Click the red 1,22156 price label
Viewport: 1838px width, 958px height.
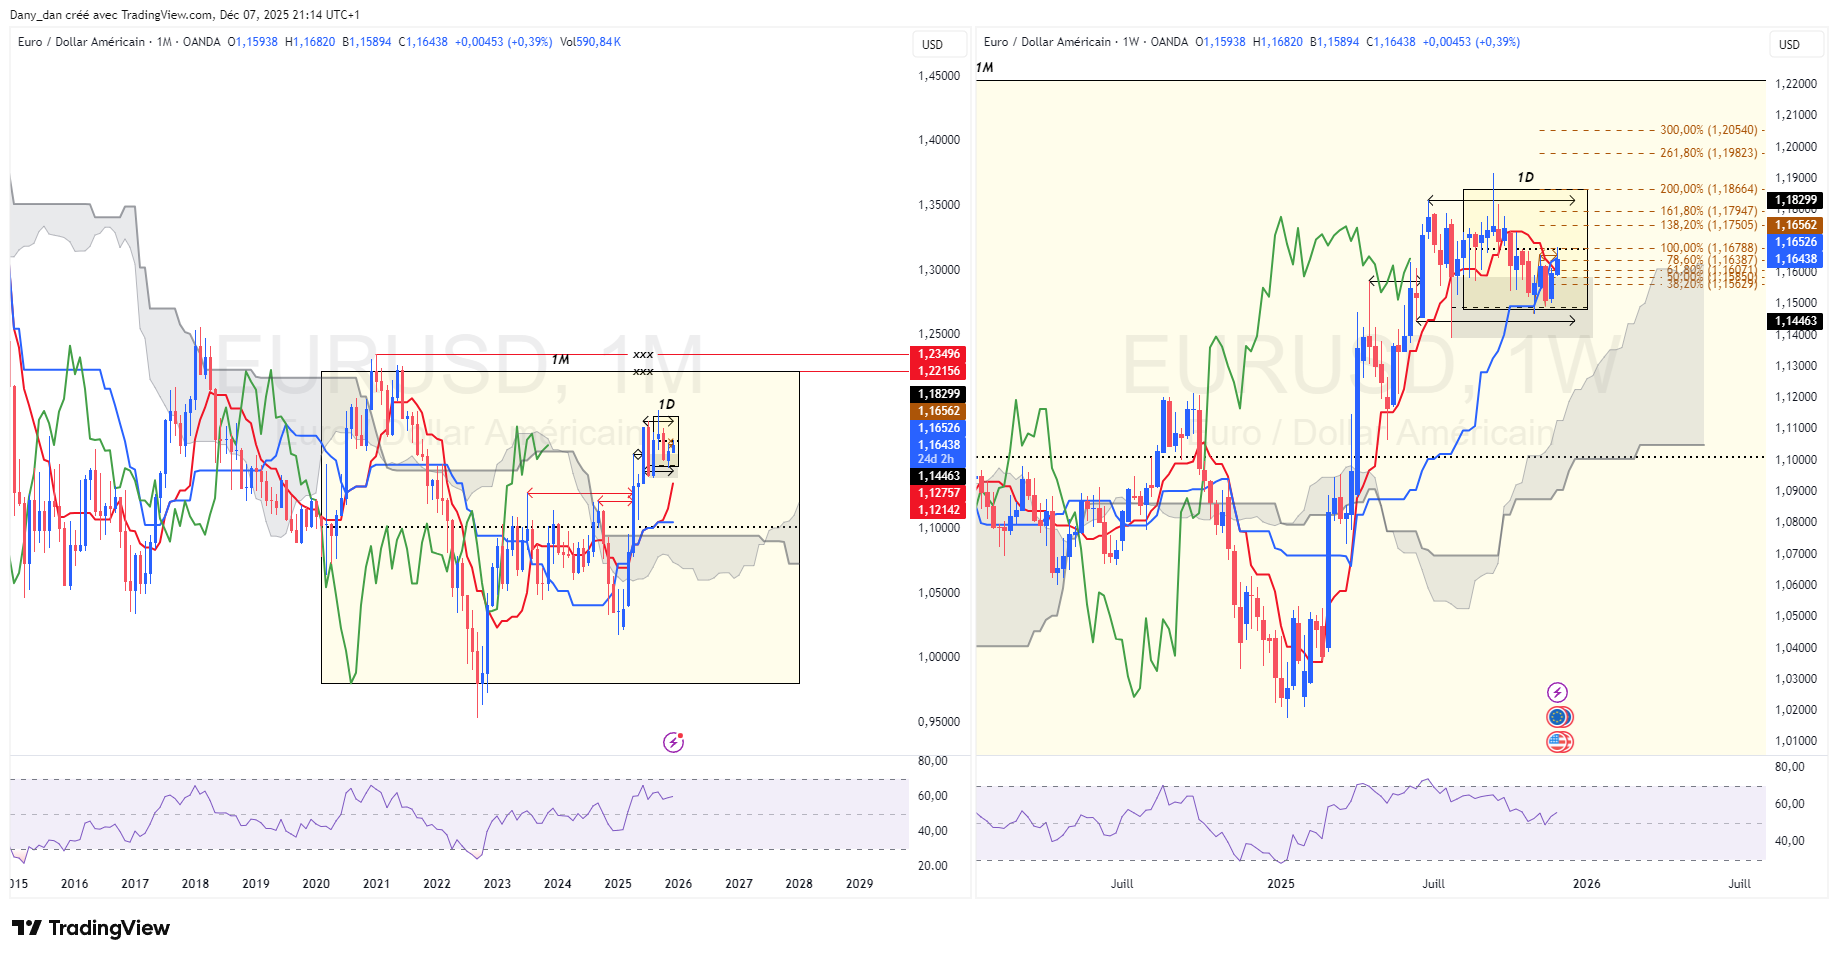coord(938,371)
